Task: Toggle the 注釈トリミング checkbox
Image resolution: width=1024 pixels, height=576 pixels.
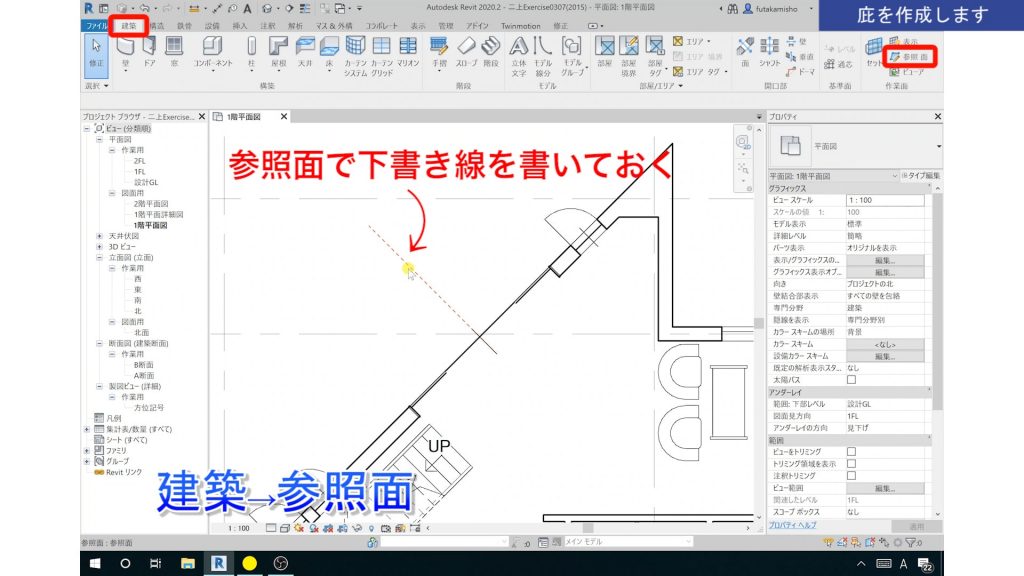Action: point(852,475)
